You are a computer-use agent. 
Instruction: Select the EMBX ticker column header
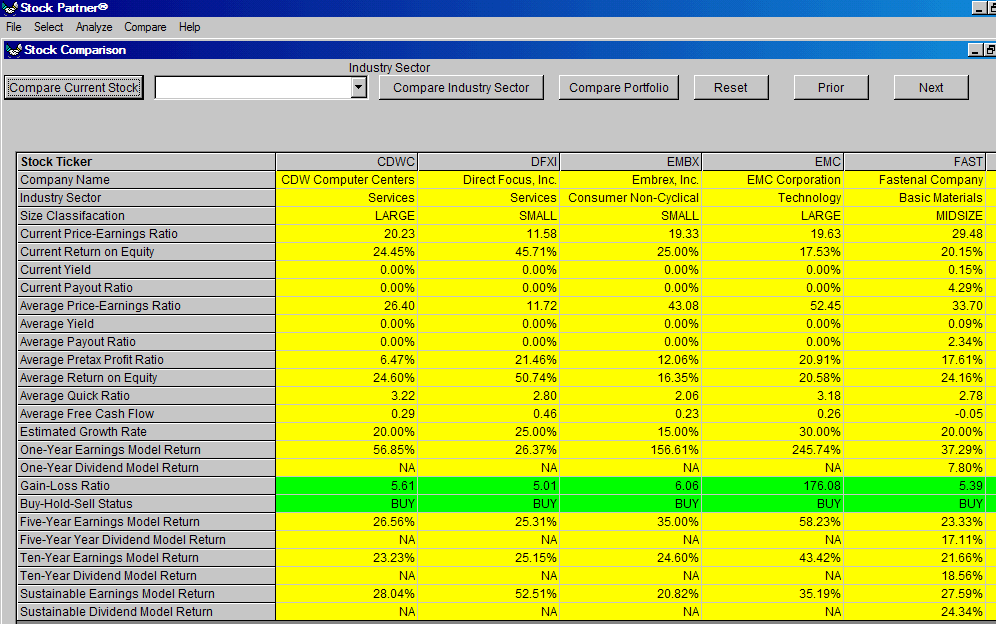click(x=631, y=161)
